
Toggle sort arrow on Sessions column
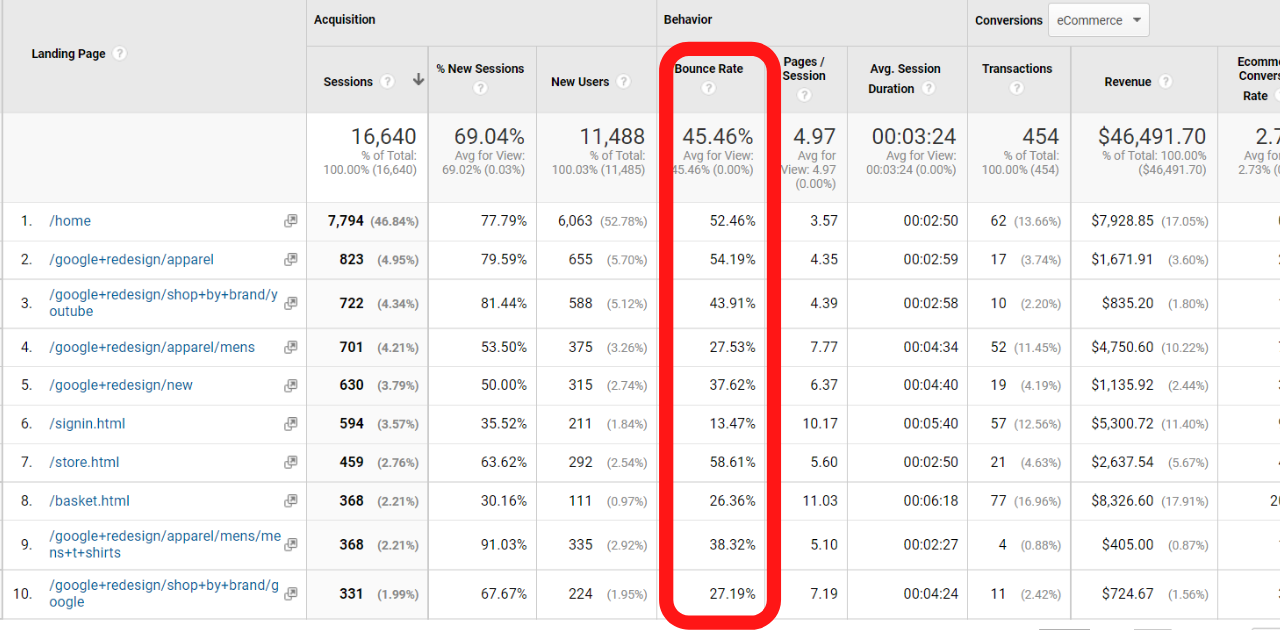(418, 81)
